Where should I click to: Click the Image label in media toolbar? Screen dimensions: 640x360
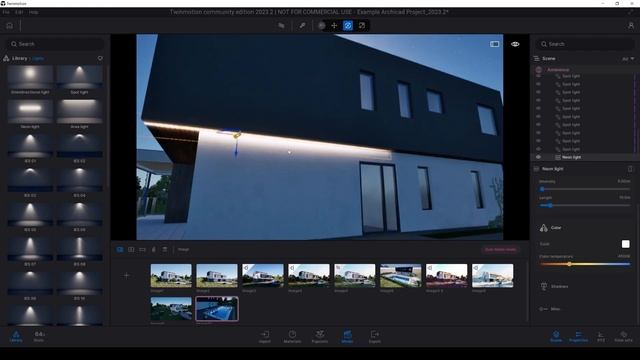183,249
